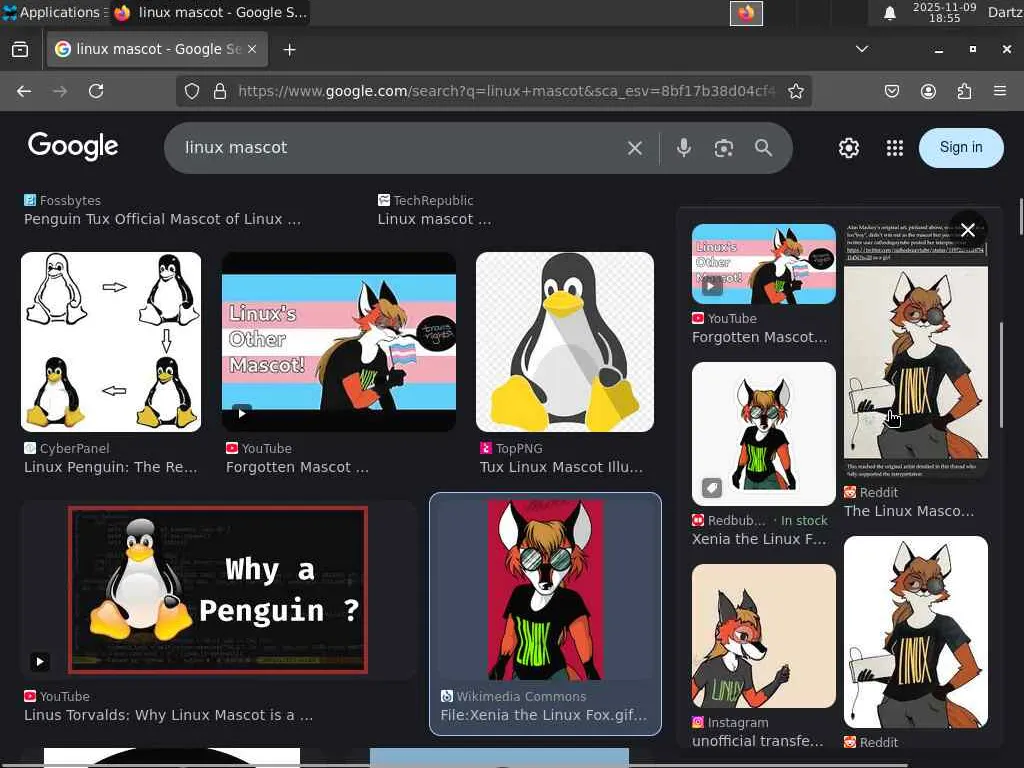Go back to the previous page

[x=24, y=91]
